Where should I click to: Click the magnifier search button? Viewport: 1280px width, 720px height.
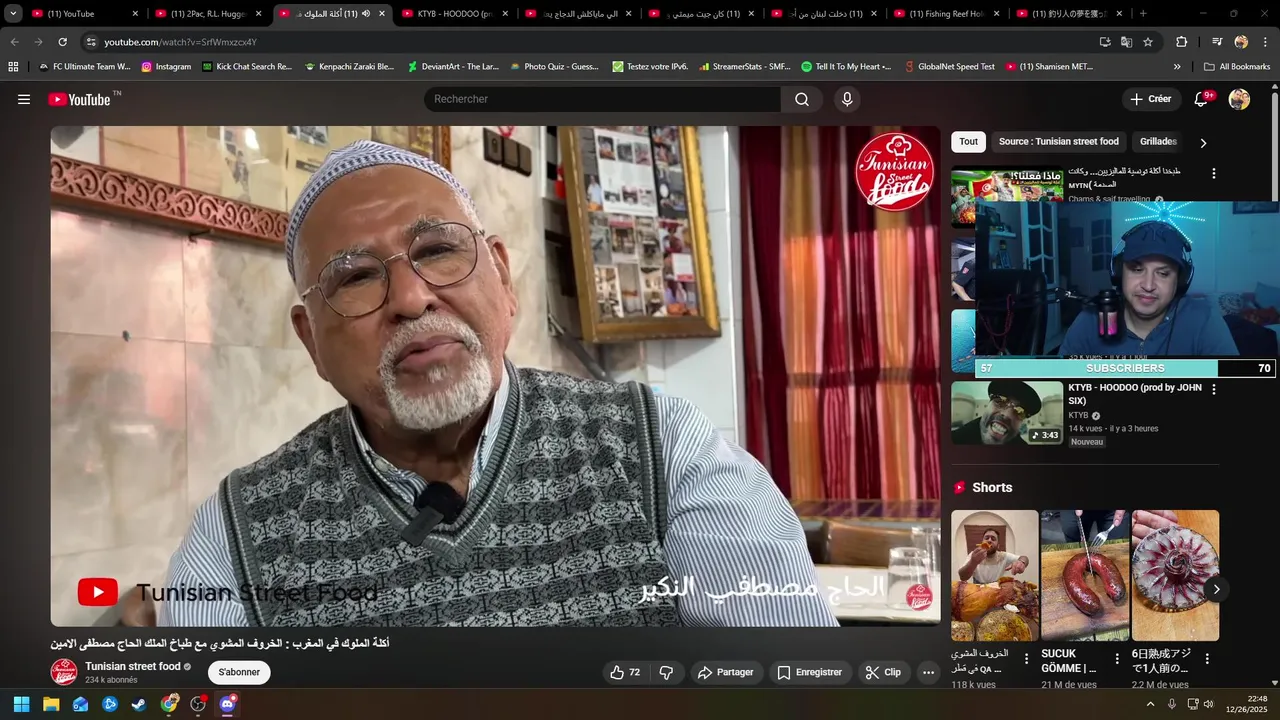pos(802,99)
